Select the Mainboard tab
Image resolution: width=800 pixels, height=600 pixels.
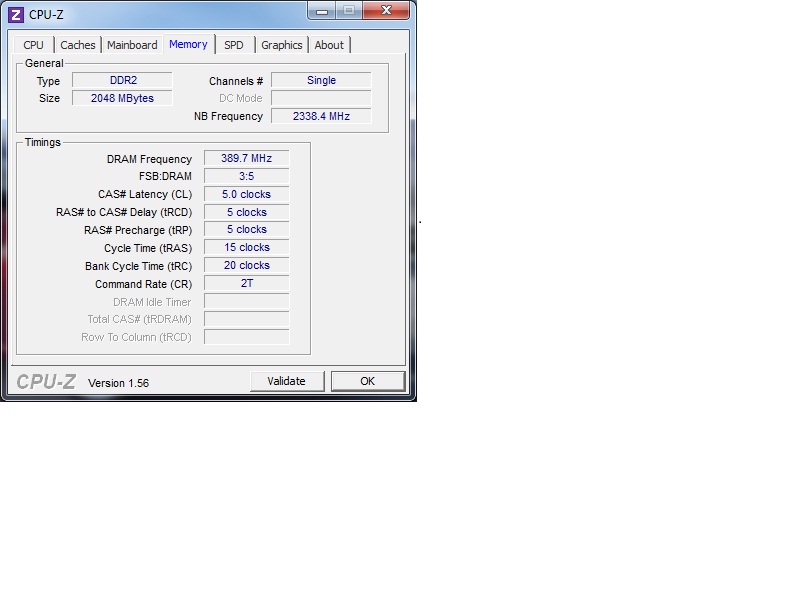click(x=132, y=45)
